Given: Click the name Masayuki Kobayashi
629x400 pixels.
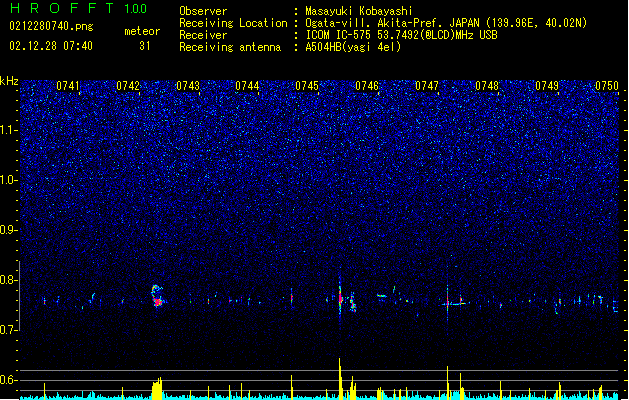Looking at the screenshot, I should point(359,11).
